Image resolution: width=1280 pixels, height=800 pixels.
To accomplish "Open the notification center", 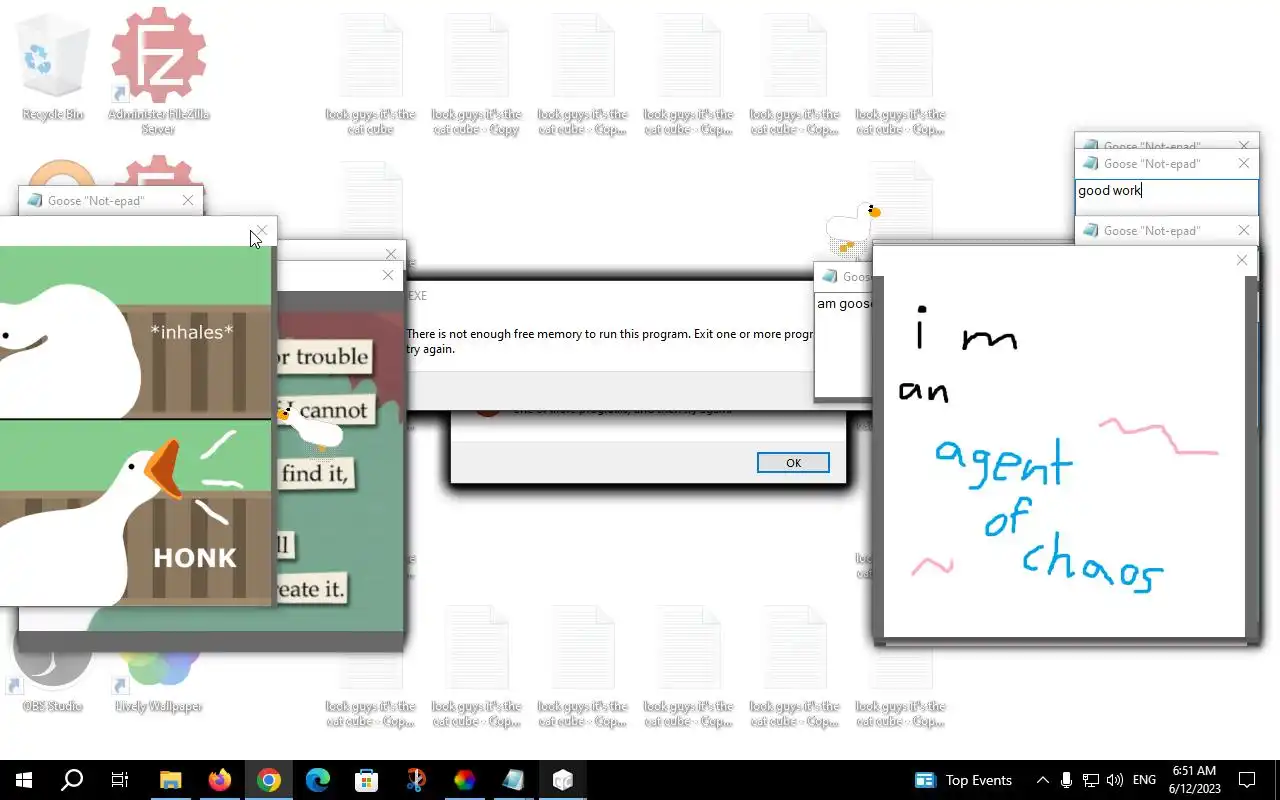I will click(x=1247, y=780).
